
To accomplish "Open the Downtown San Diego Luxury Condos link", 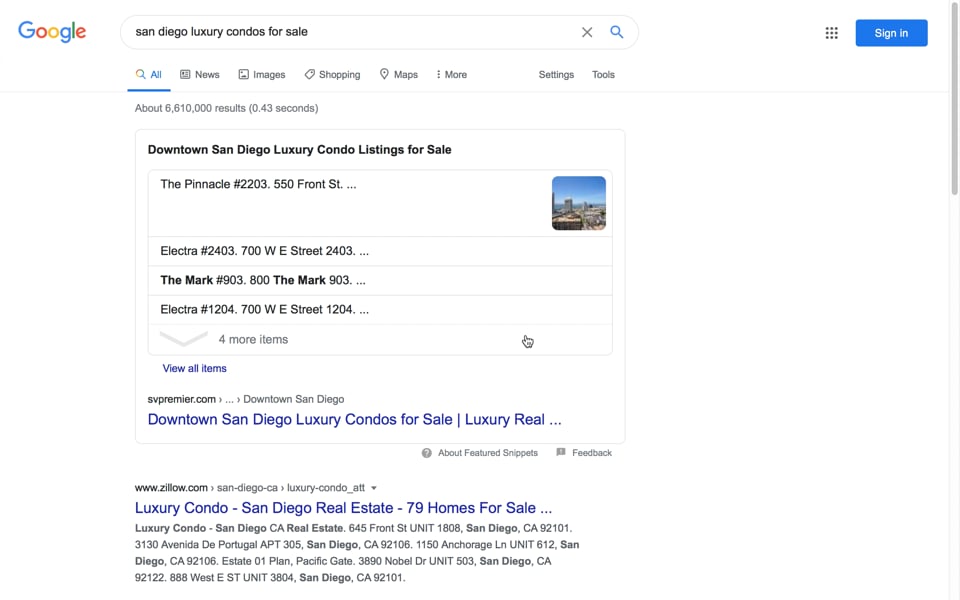I will click(x=354, y=419).
